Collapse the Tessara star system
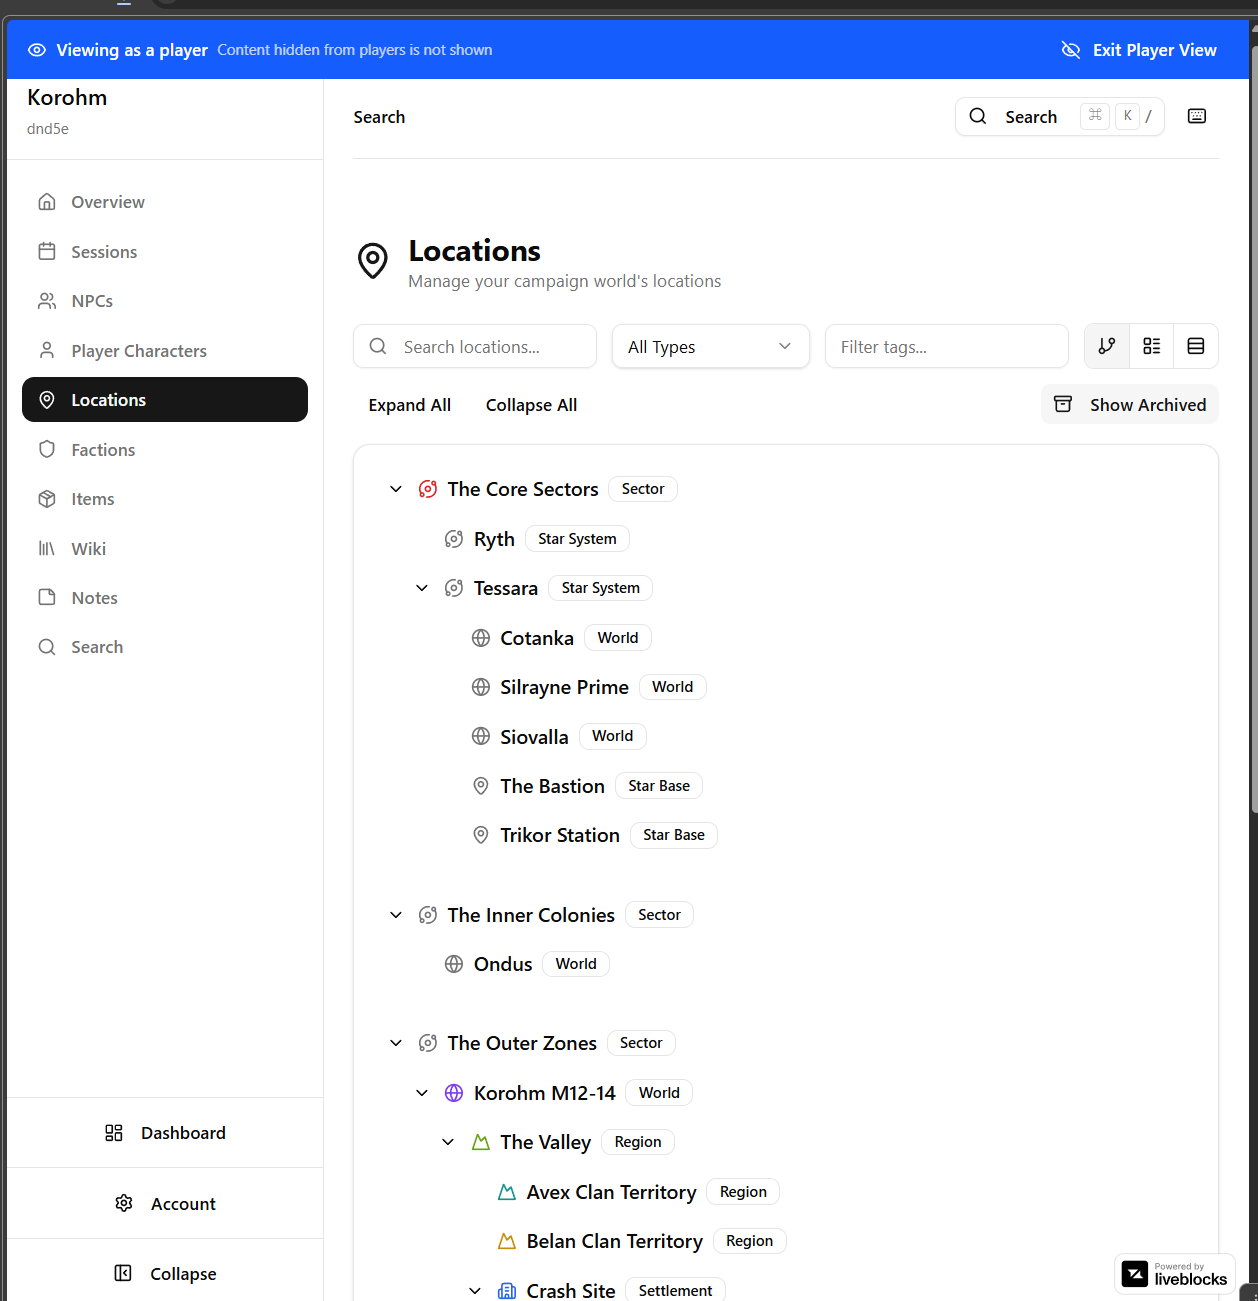The image size is (1258, 1301). point(421,588)
